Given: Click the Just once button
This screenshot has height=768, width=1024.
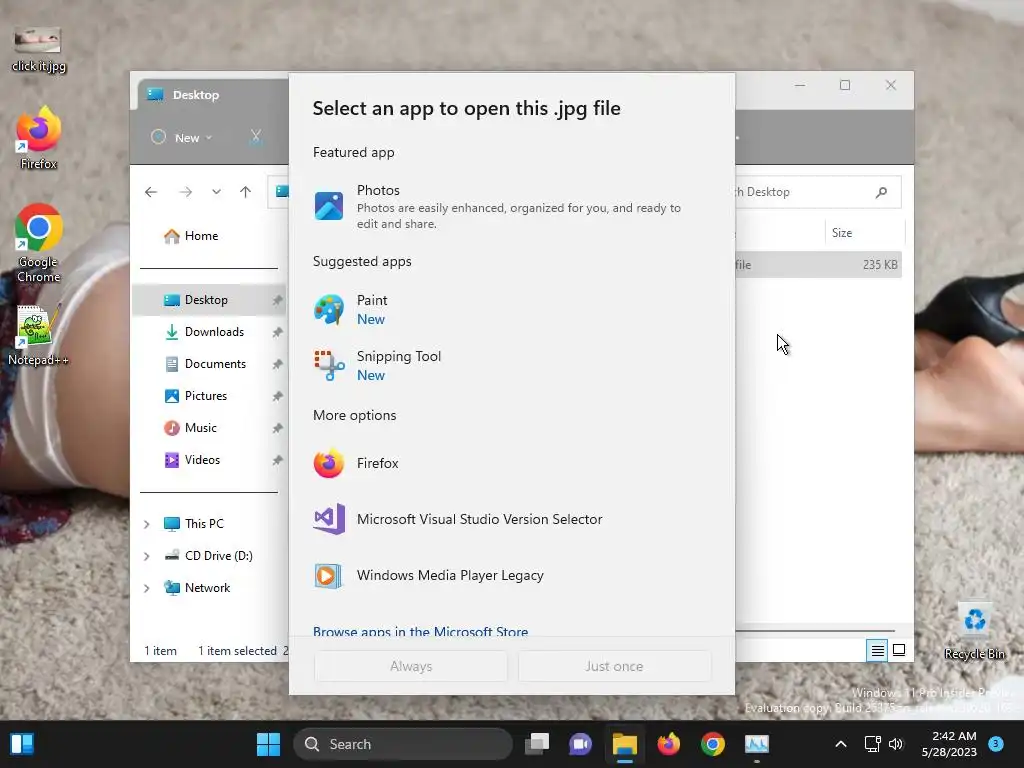Looking at the screenshot, I should (614, 666).
